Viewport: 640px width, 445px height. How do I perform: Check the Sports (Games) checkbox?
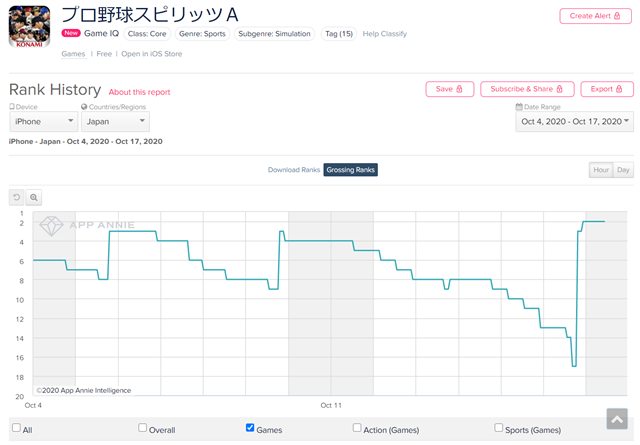pos(499,427)
